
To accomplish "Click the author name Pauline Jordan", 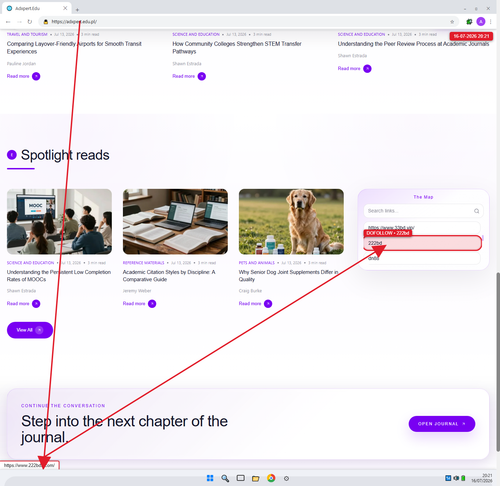I will pyautogui.click(x=21, y=64).
